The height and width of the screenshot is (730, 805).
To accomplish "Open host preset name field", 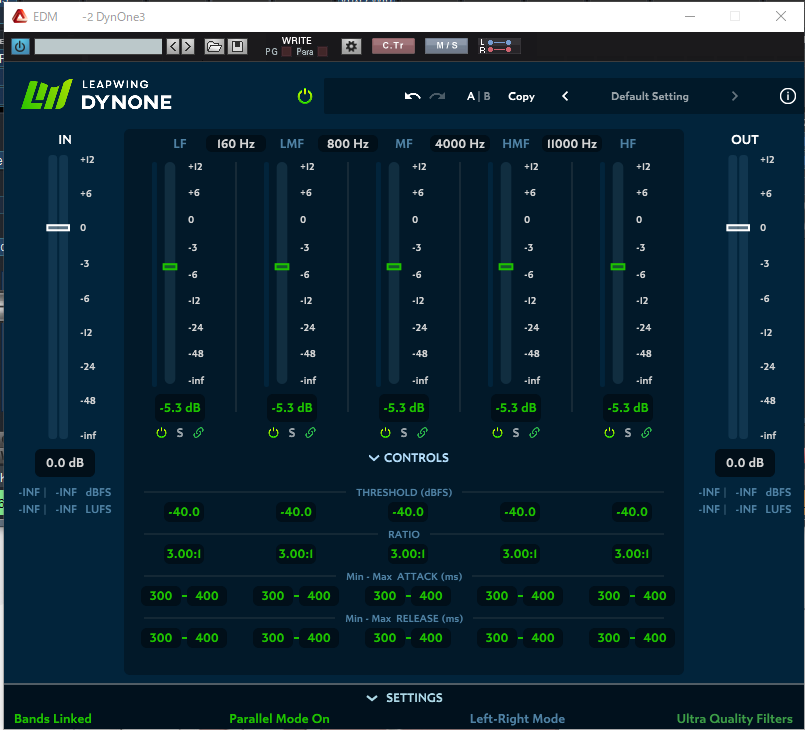I will coord(98,47).
